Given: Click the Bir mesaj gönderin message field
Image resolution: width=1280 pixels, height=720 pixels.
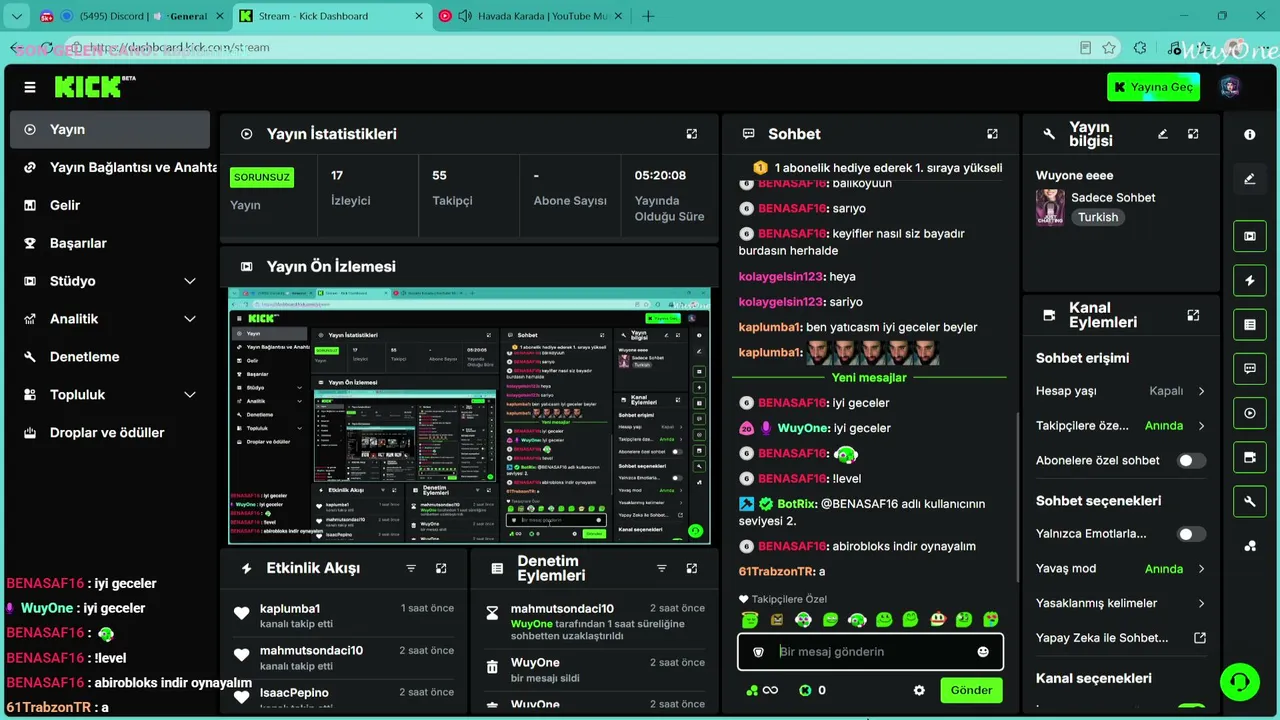Looking at the screenshot, I should coord(872,652).
